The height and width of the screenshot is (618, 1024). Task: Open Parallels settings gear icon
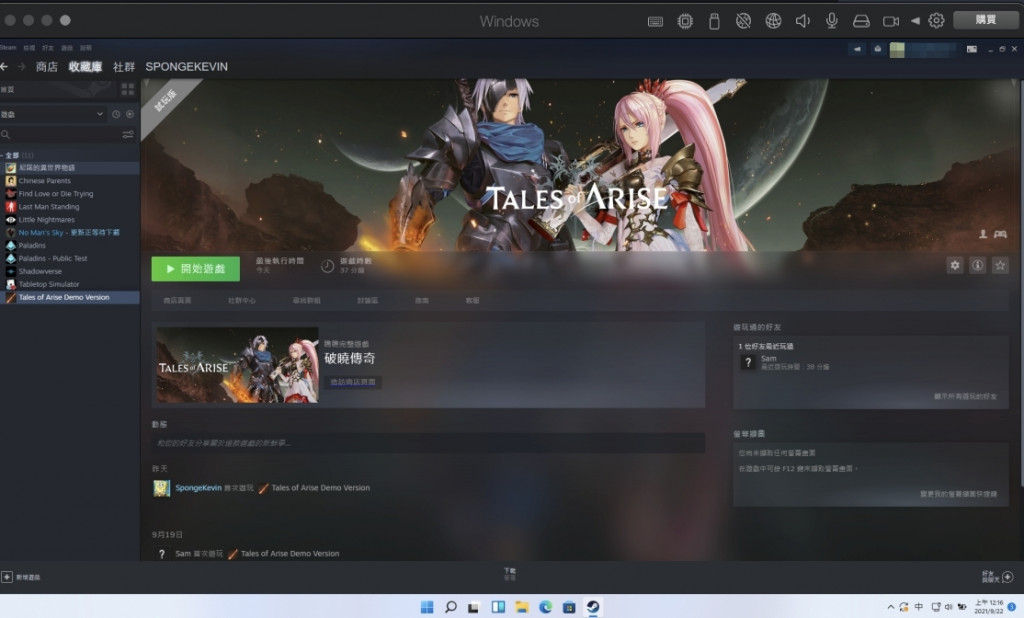[936, 21]
